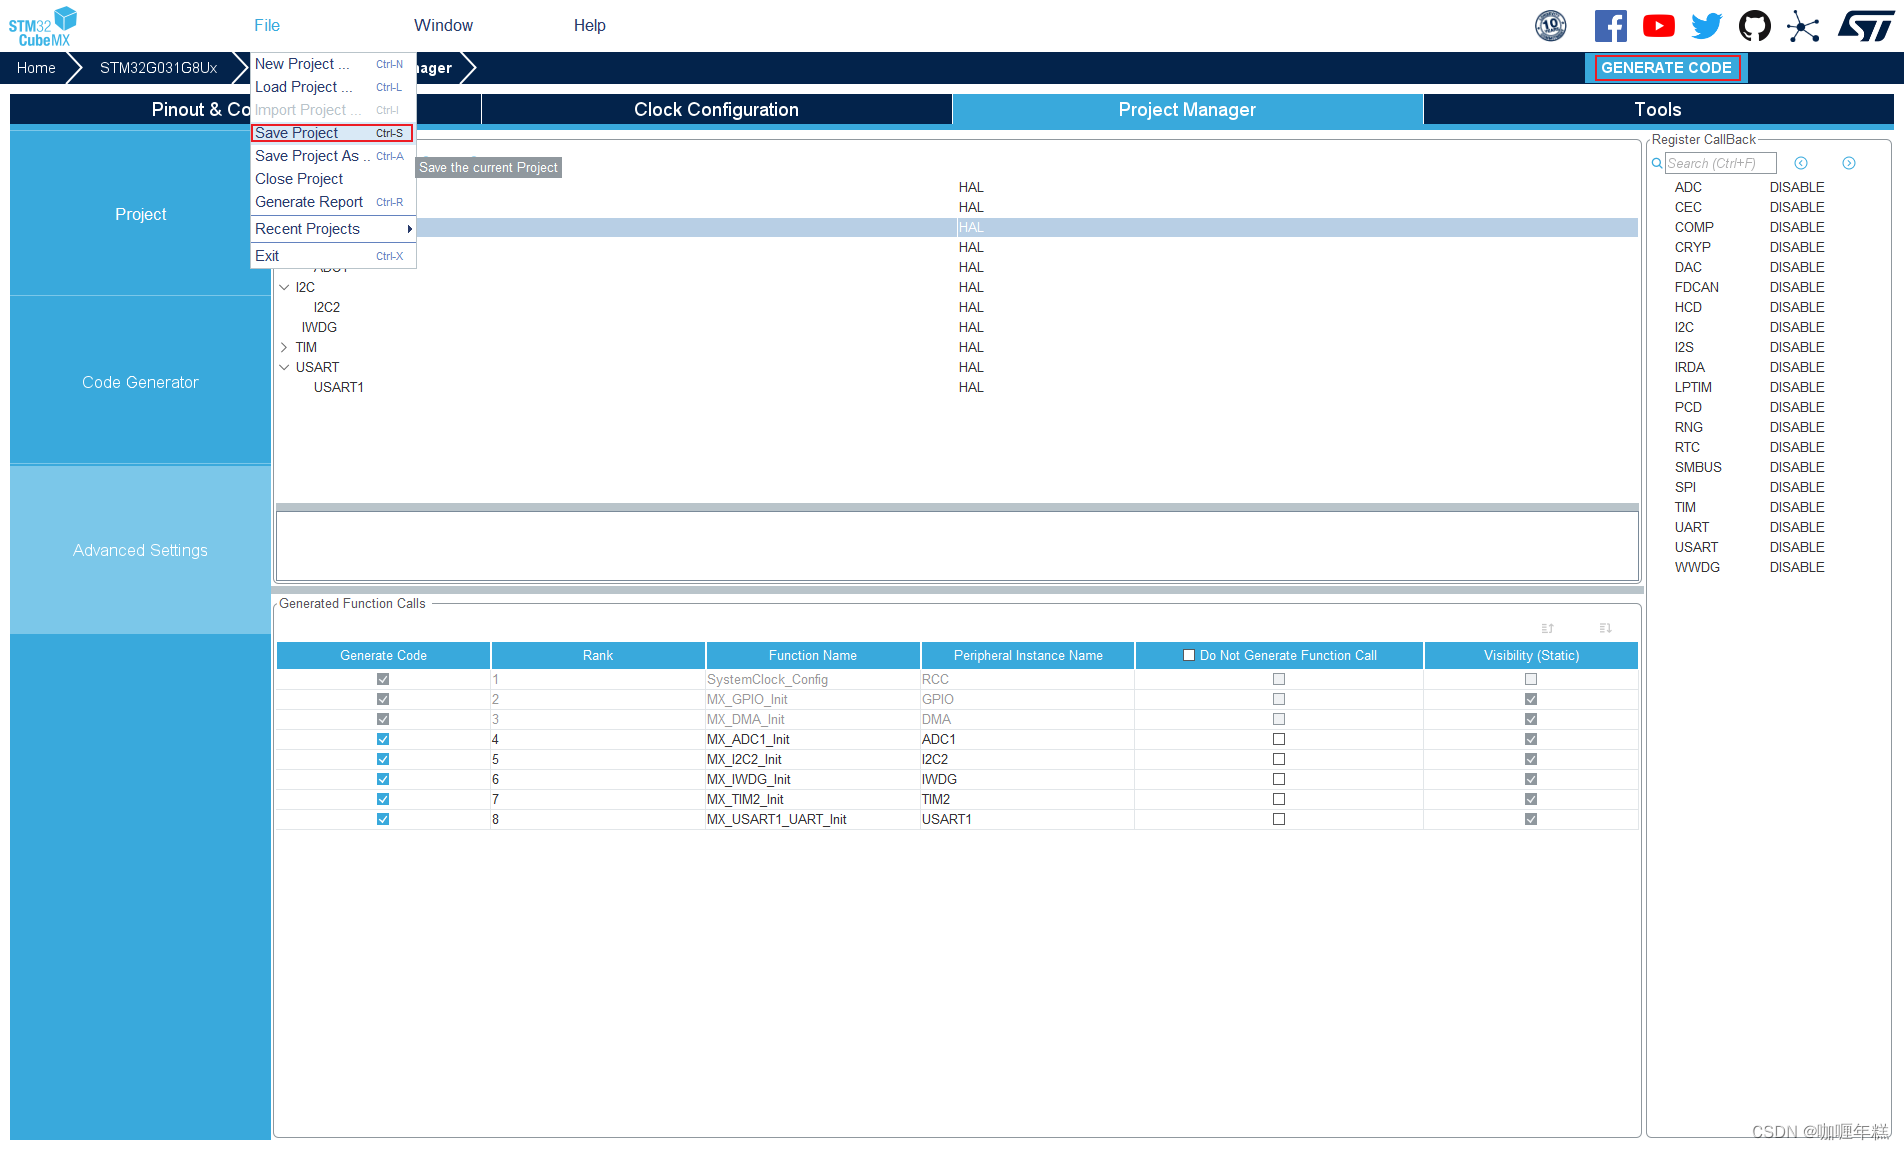The width and height of the screenshot is (1904, 1150).
Task: Select the IWDG tree row
Action: [x=319, y=327]
